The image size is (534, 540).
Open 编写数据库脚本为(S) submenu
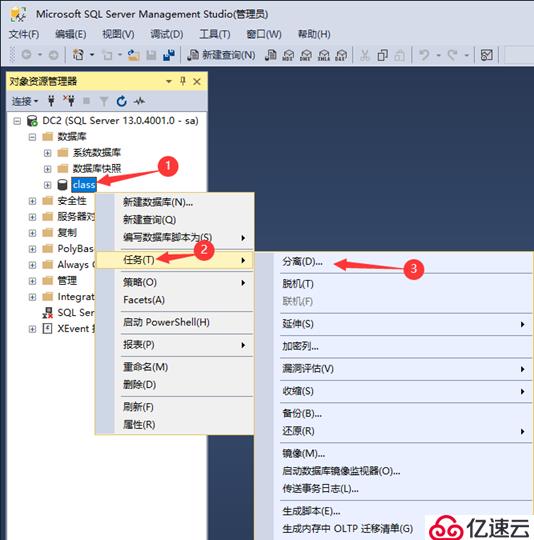[174, 237]
